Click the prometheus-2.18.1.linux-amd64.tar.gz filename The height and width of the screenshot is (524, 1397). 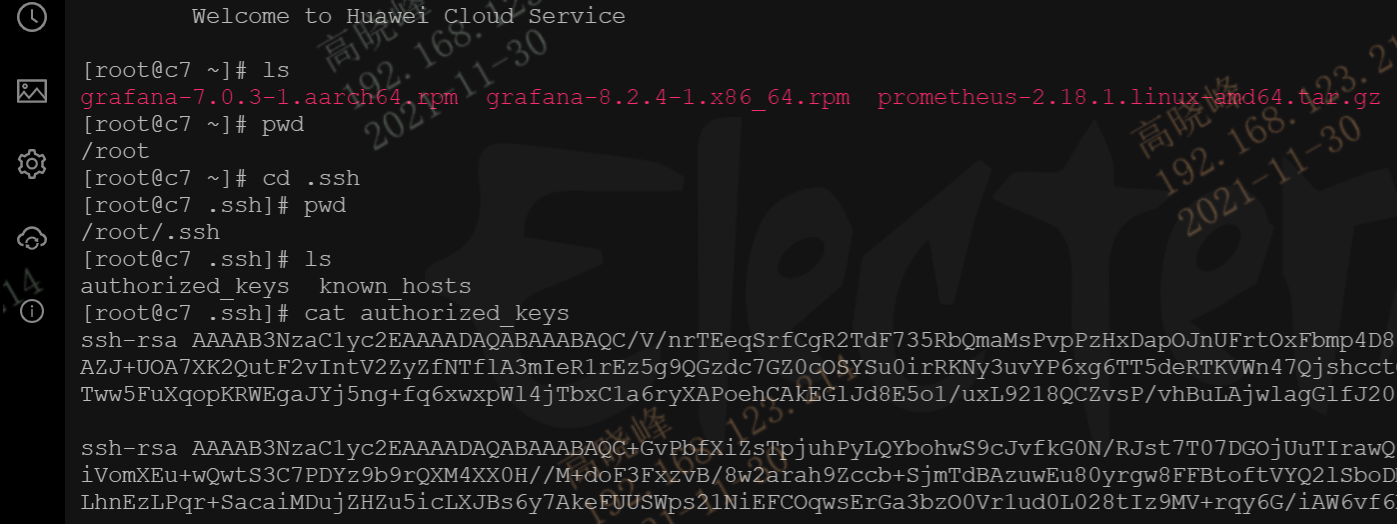[x=1129, y=98]
